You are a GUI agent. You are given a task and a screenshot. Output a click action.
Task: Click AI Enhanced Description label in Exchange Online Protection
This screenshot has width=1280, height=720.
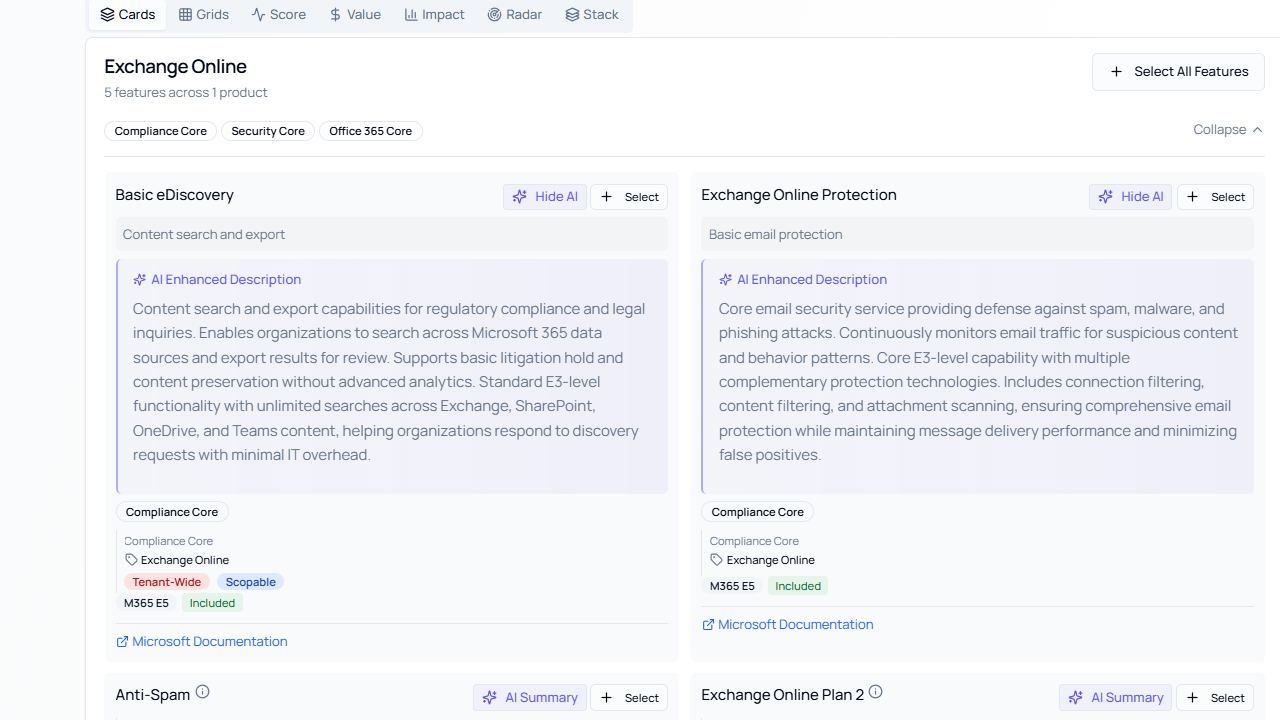coord(803,280)
